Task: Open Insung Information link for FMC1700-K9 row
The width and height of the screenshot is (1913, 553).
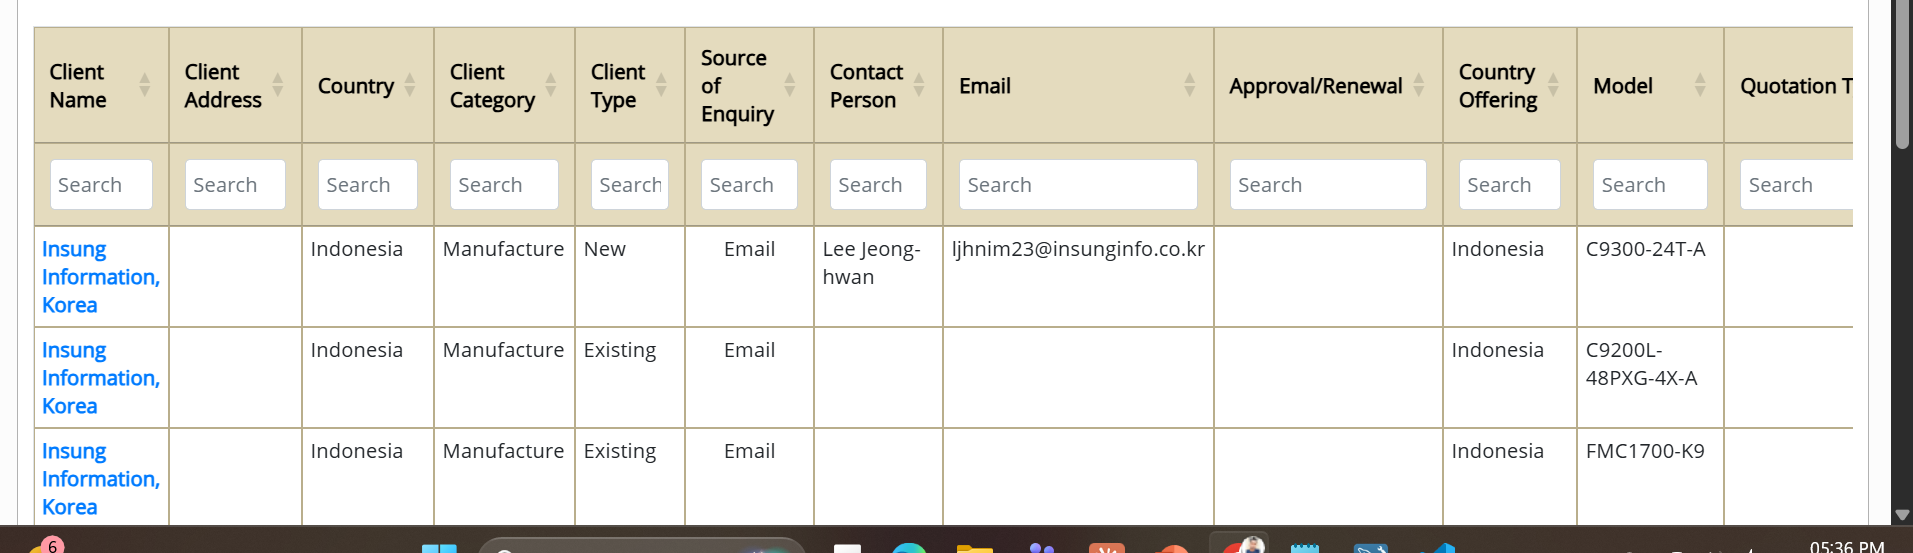Action: click(x=101, y=479)
